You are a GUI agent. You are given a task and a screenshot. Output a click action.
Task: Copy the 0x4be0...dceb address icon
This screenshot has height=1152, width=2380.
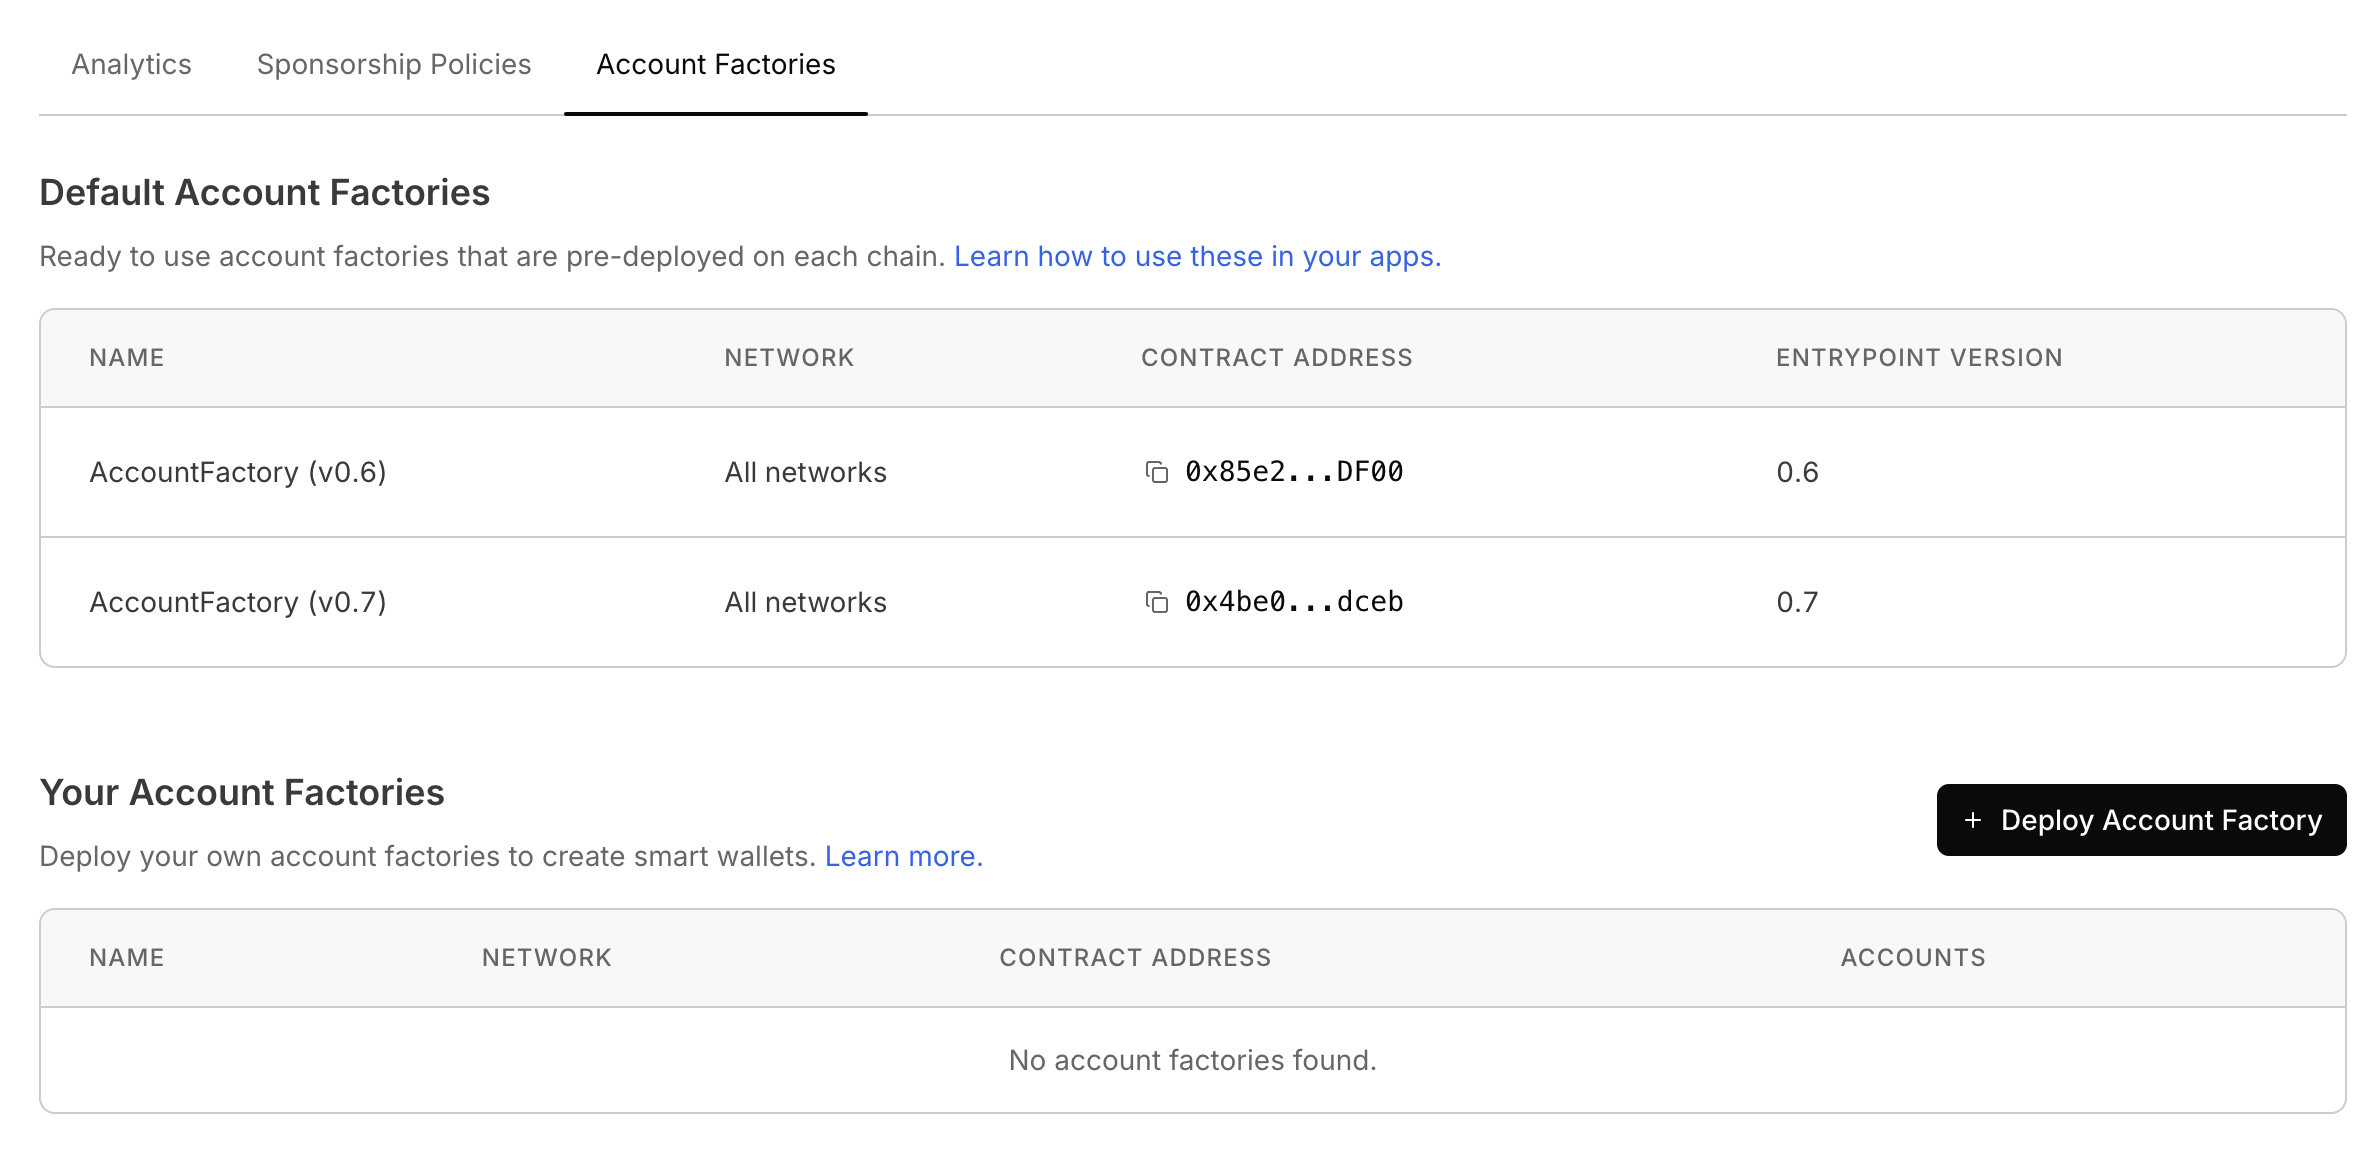pos(1156,602)
